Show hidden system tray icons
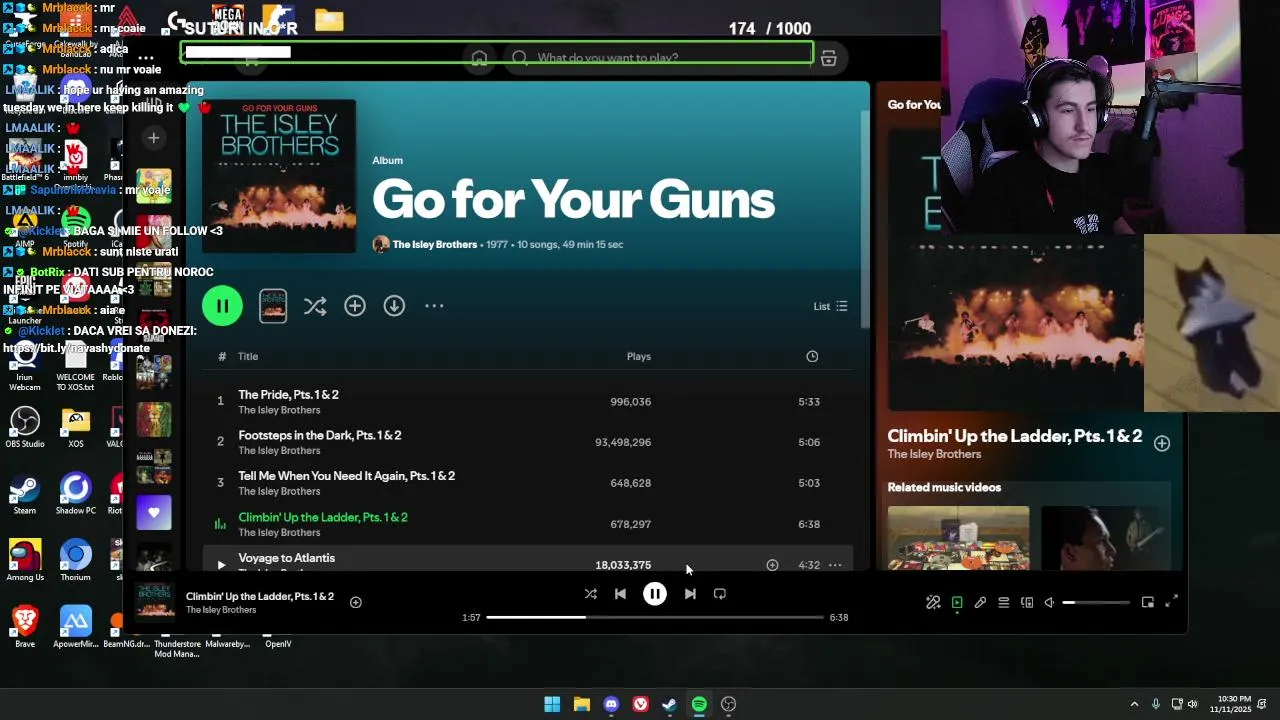The height and width of the screenshot is (720, 1280). (1134, 704)
